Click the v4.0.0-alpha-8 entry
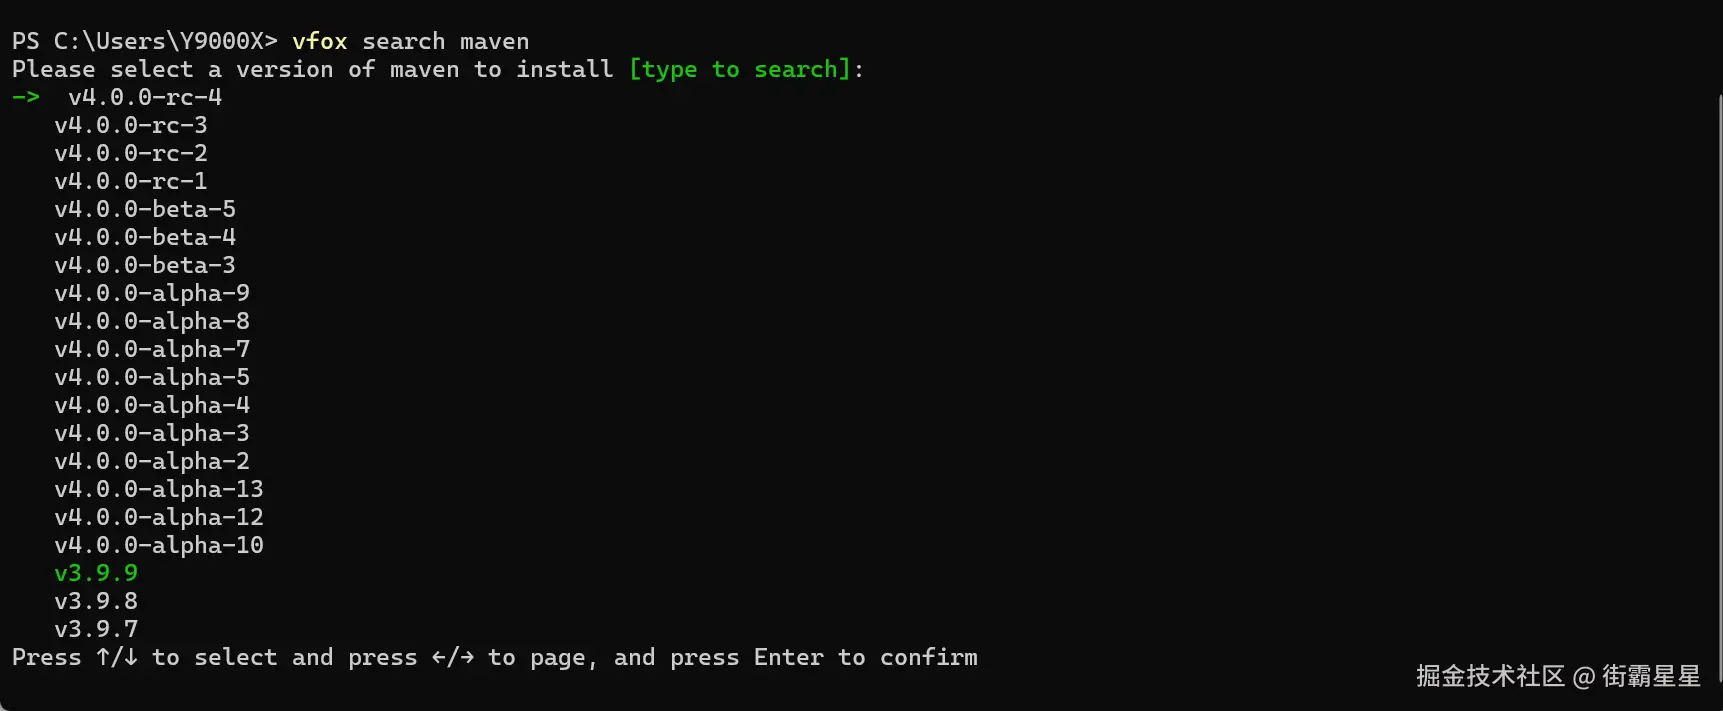The width and height of the screenshot is (1723, 711). [152, 321]
